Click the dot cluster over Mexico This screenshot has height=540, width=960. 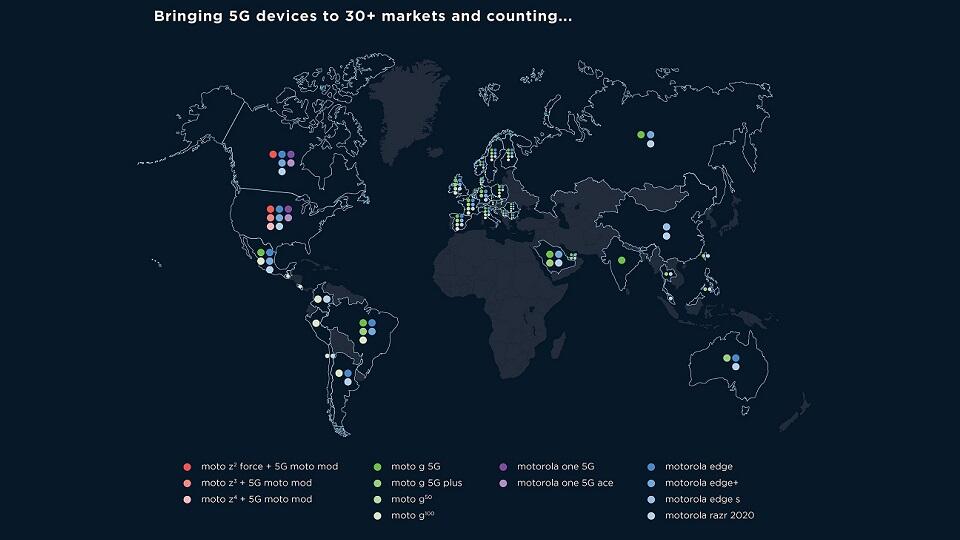pos(266,258)
